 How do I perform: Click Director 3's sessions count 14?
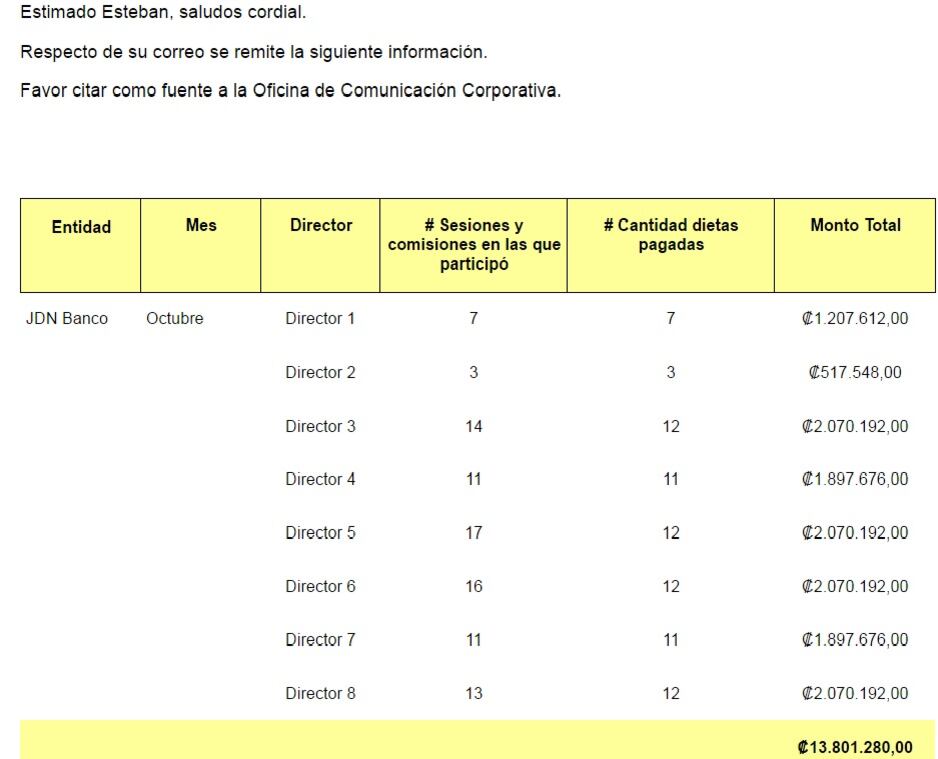[474, 426]
